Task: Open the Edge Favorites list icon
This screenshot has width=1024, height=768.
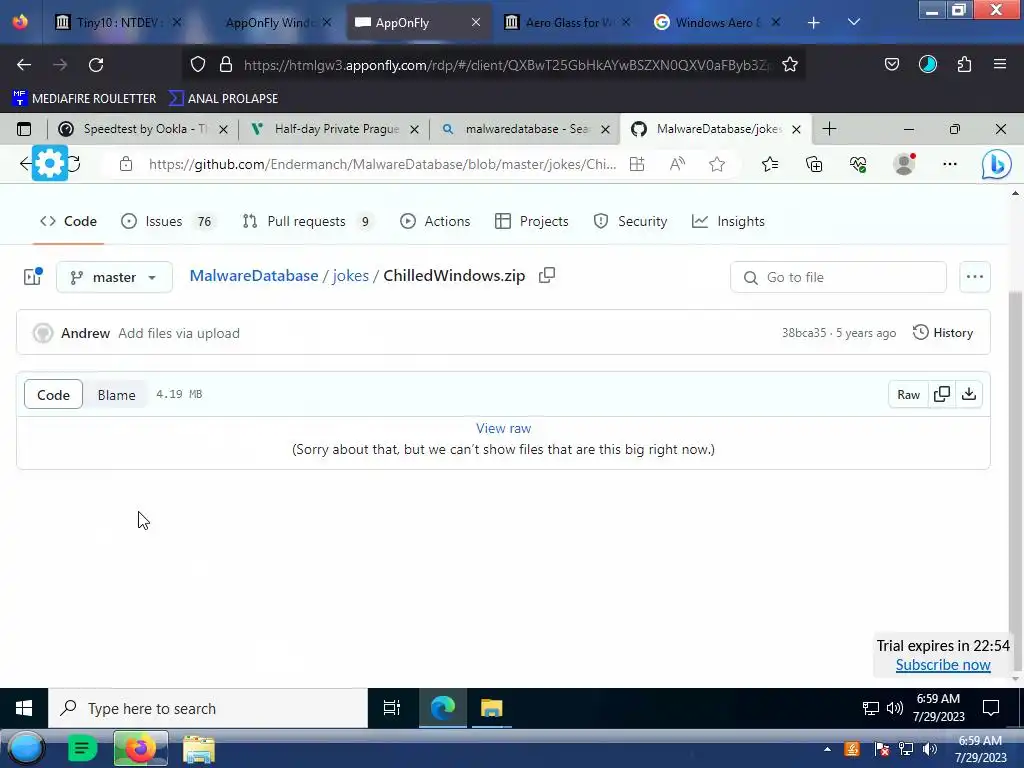Action: click(770, 165)
